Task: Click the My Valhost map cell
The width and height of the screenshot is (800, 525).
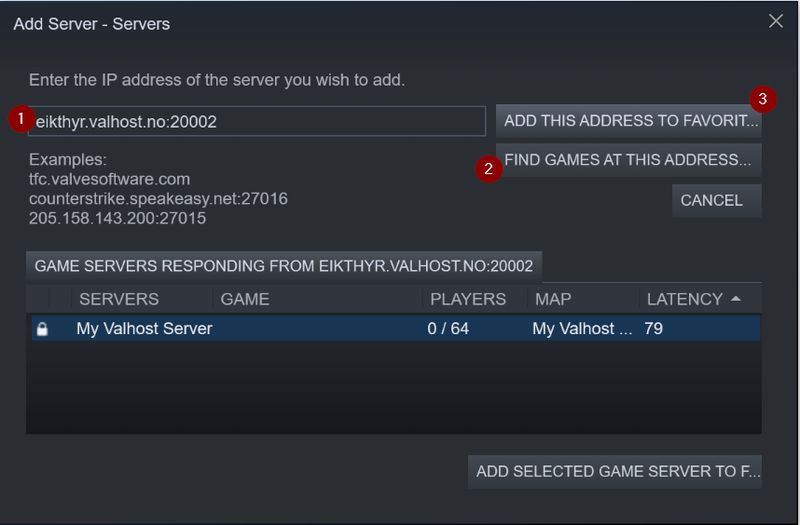Action: pos(582,329)
